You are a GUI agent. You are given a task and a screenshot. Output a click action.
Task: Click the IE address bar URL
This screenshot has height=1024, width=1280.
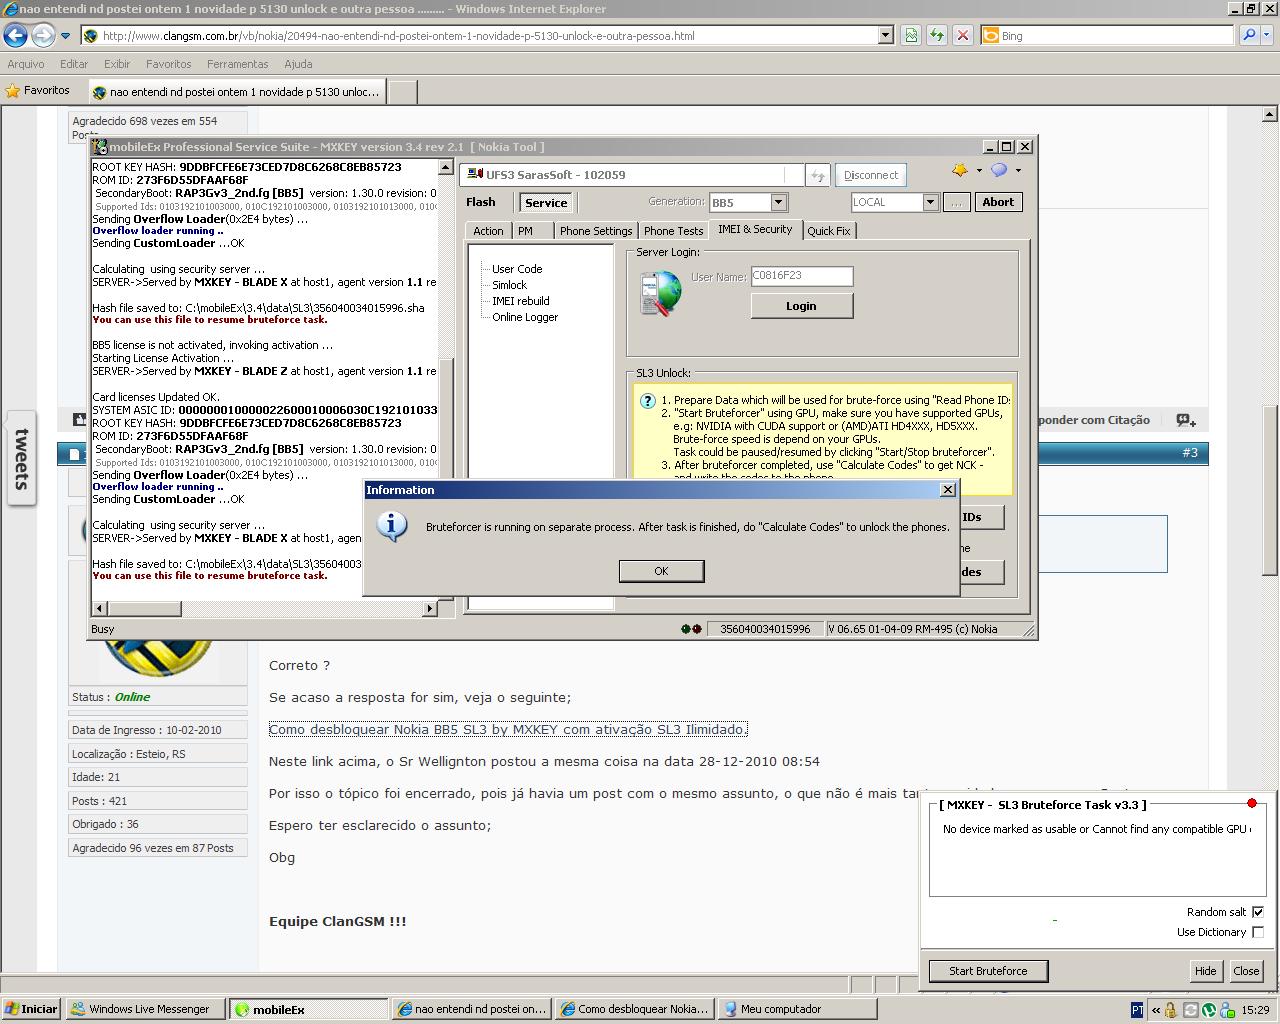coord(398,36)
